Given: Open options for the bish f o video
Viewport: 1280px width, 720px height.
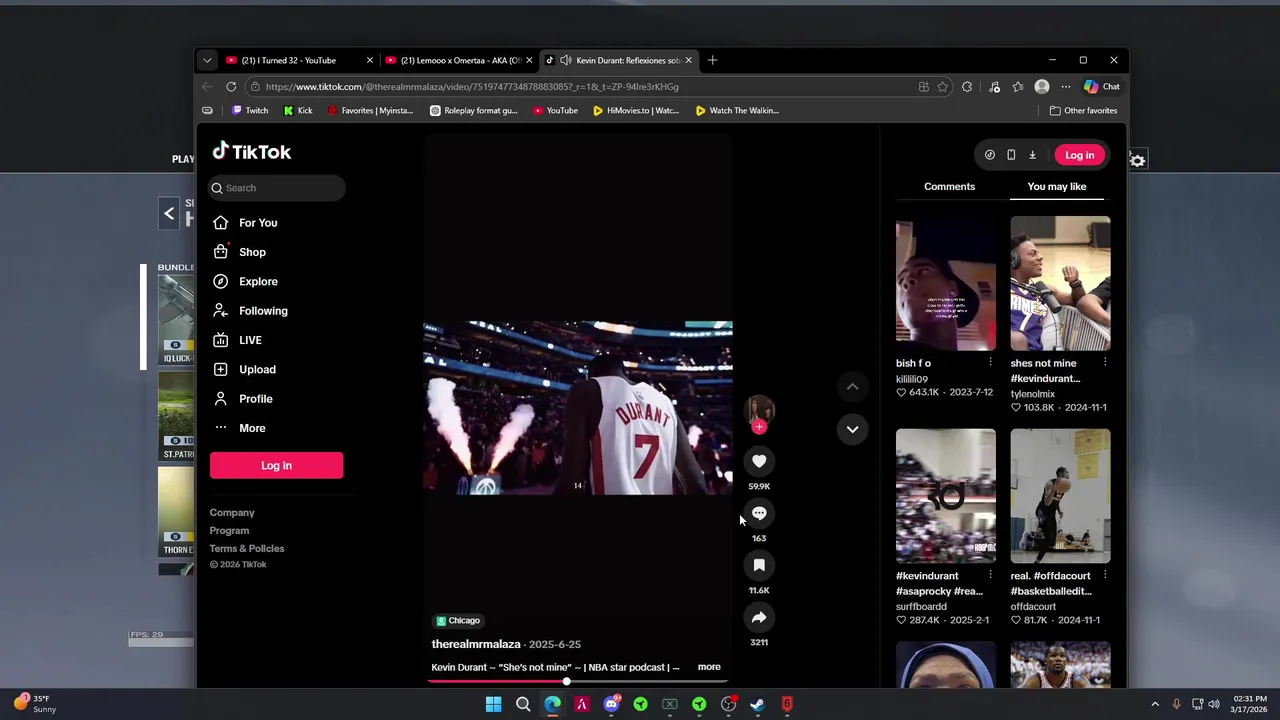Looking at the screenshot, I should (x=990, y=362).
